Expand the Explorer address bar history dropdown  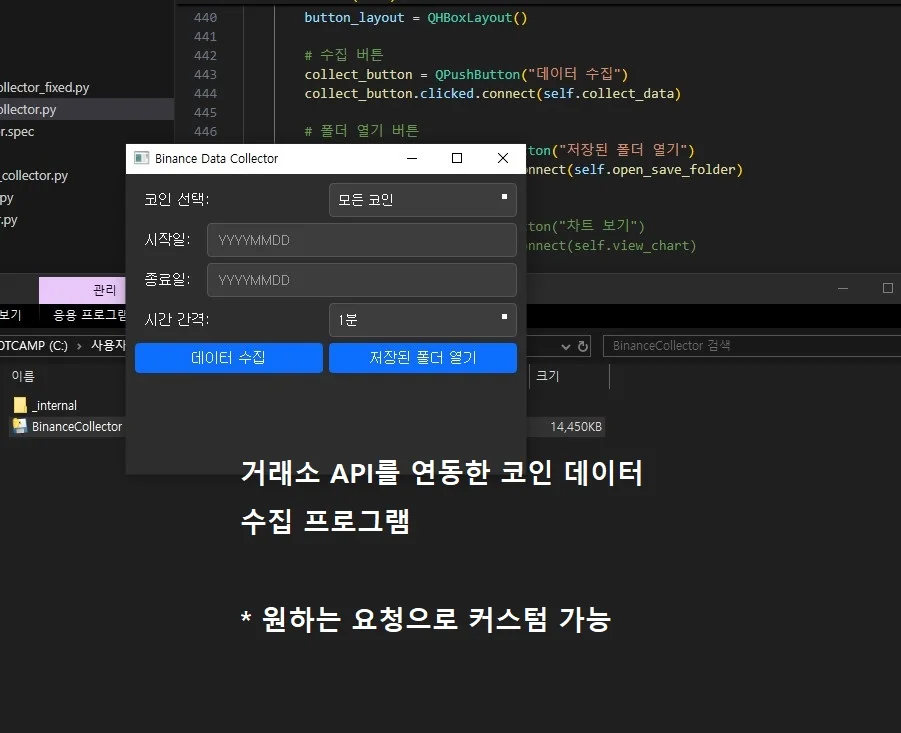565,346
